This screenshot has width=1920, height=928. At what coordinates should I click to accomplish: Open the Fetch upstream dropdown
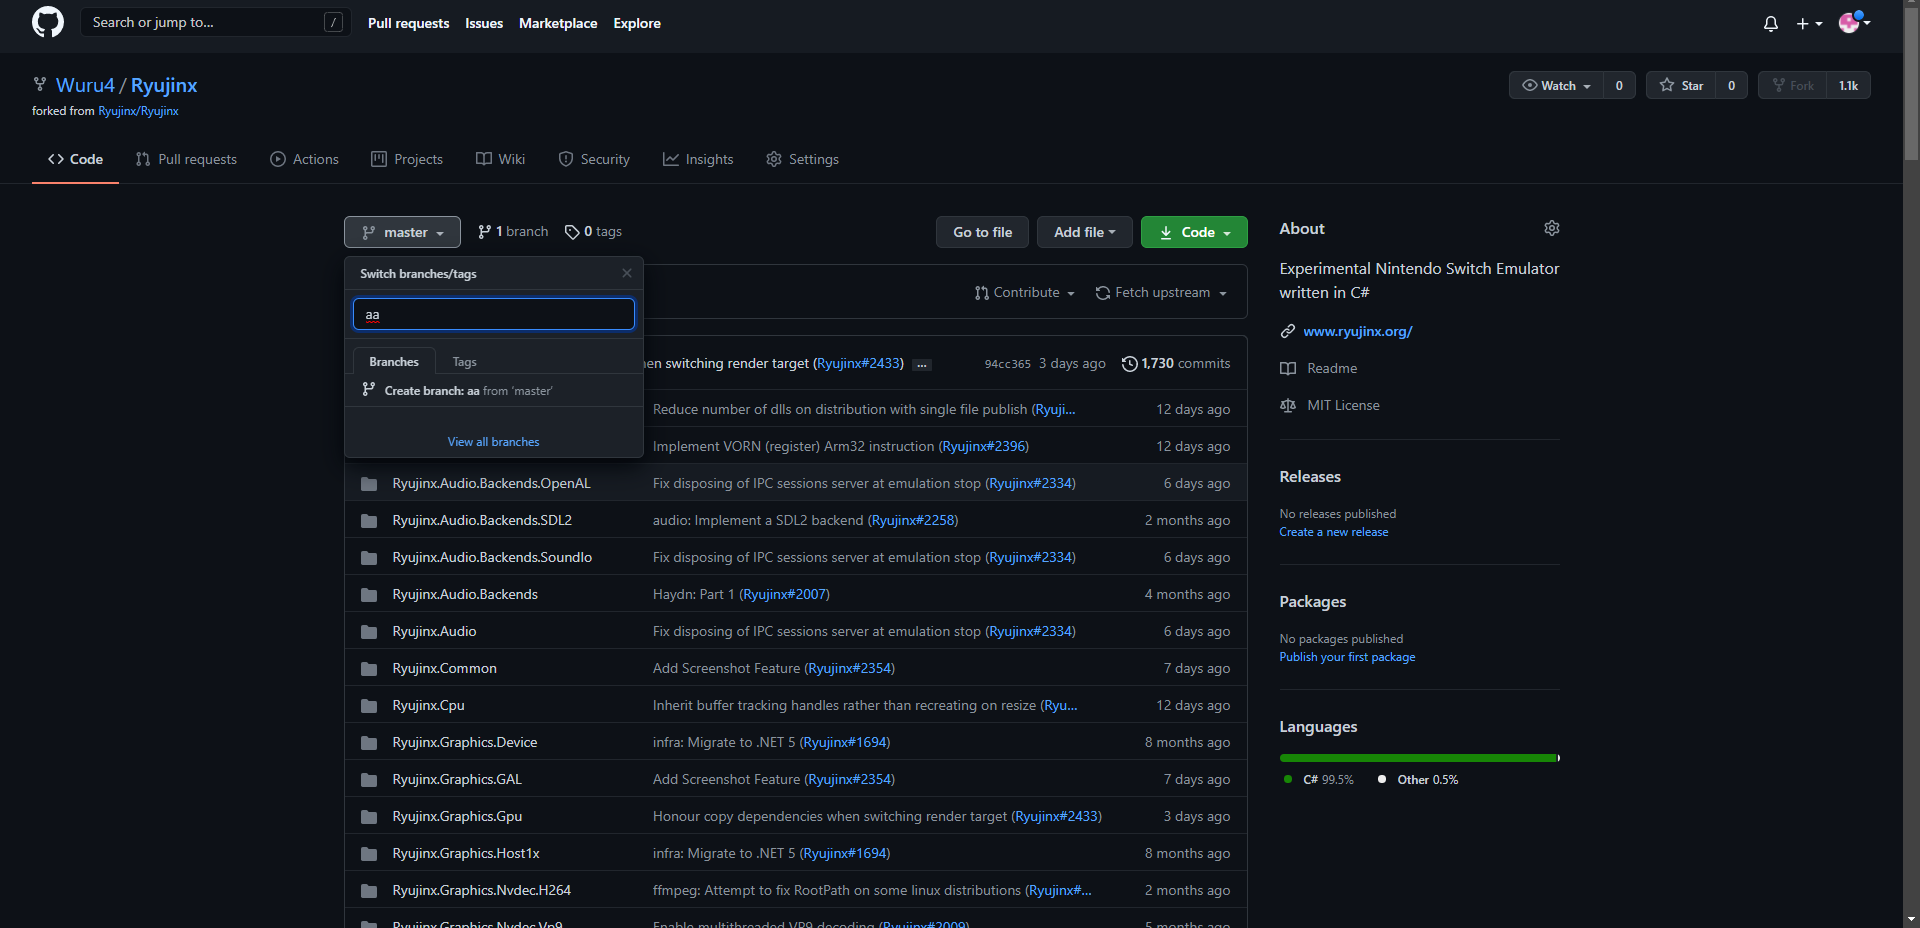tap(1161, 292)
